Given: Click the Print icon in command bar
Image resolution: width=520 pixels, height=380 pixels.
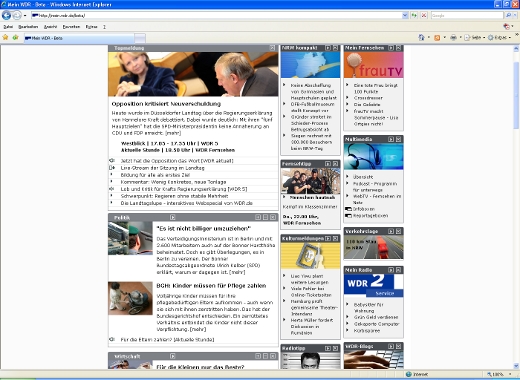Looking at the screenshot, I should pyautogui.click(x=453, y=38).
